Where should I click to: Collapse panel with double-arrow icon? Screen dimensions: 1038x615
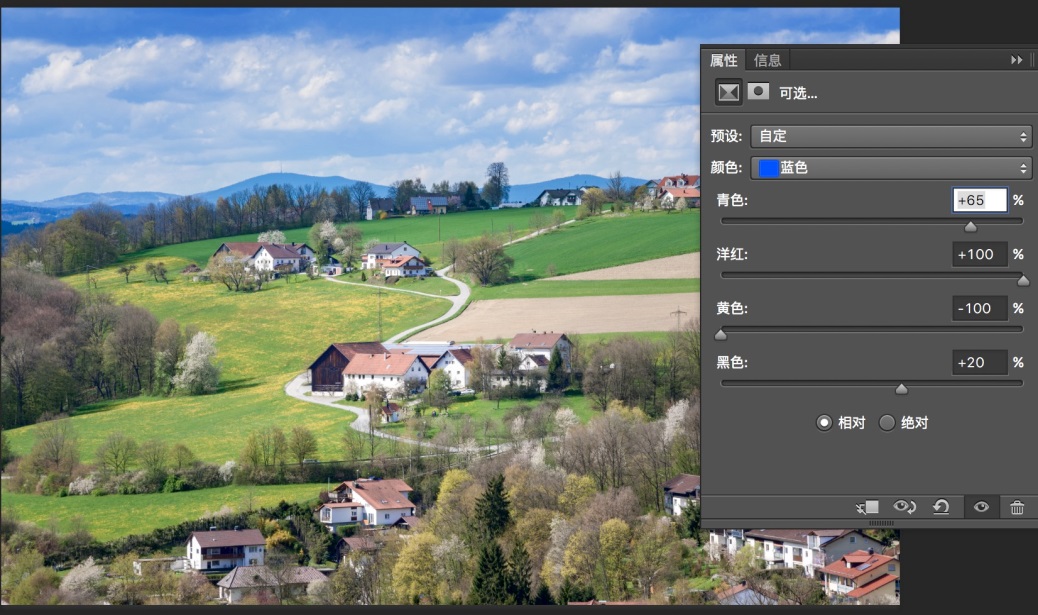click(1017, 60)
